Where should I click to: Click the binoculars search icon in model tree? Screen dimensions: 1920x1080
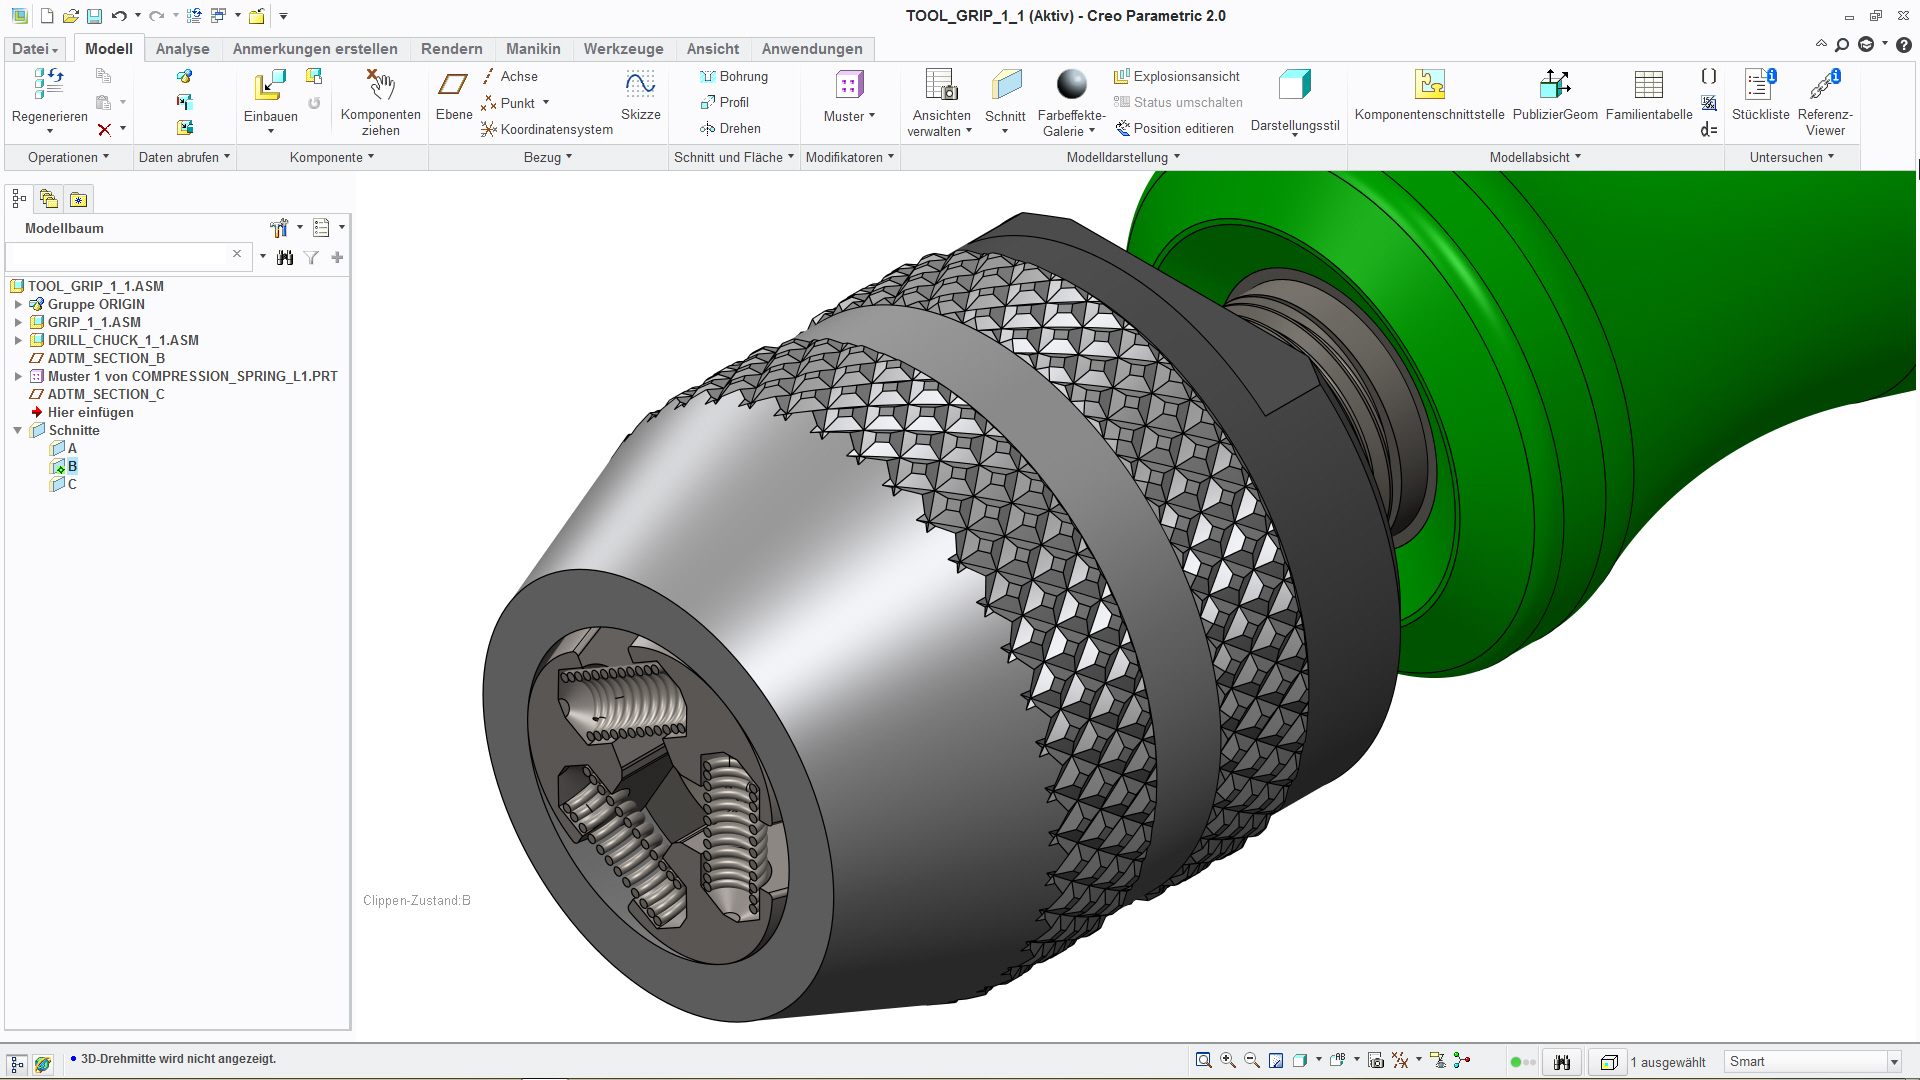pyautogui.click(x=285, y=258)
